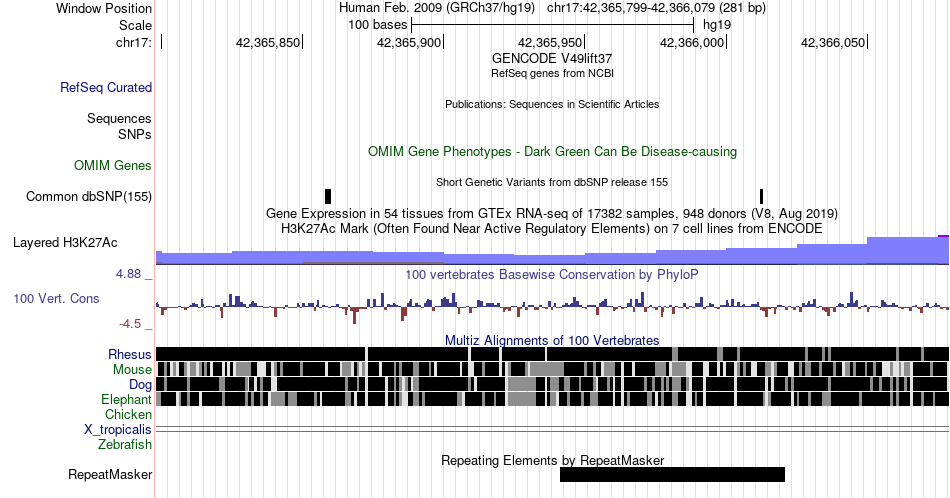Click the 42,366,050 ruler coordinate
This screenshot has width=950, height=498.
(833, 42)
